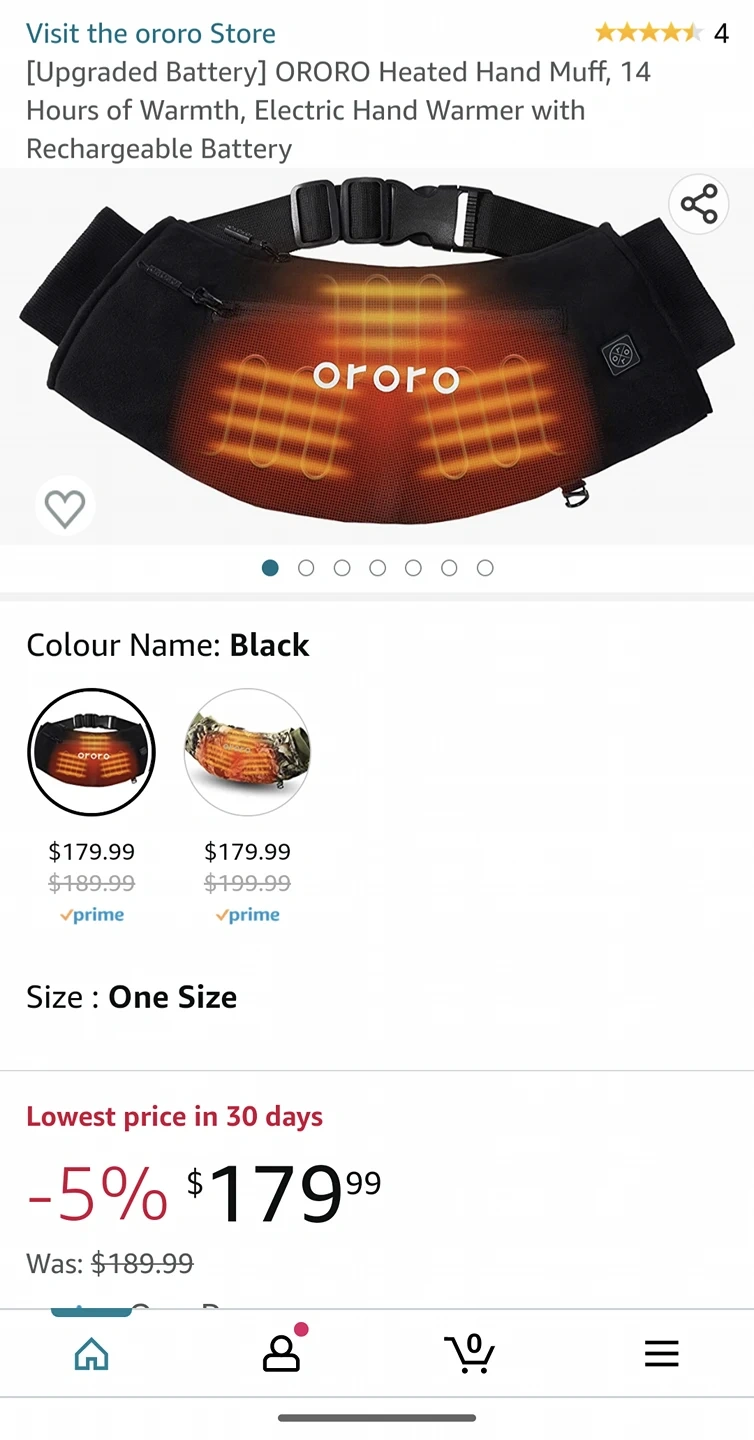Viewport: 754px width, 1440px height.
Task: Open the shopping cart
Action: coord(470,1353)
